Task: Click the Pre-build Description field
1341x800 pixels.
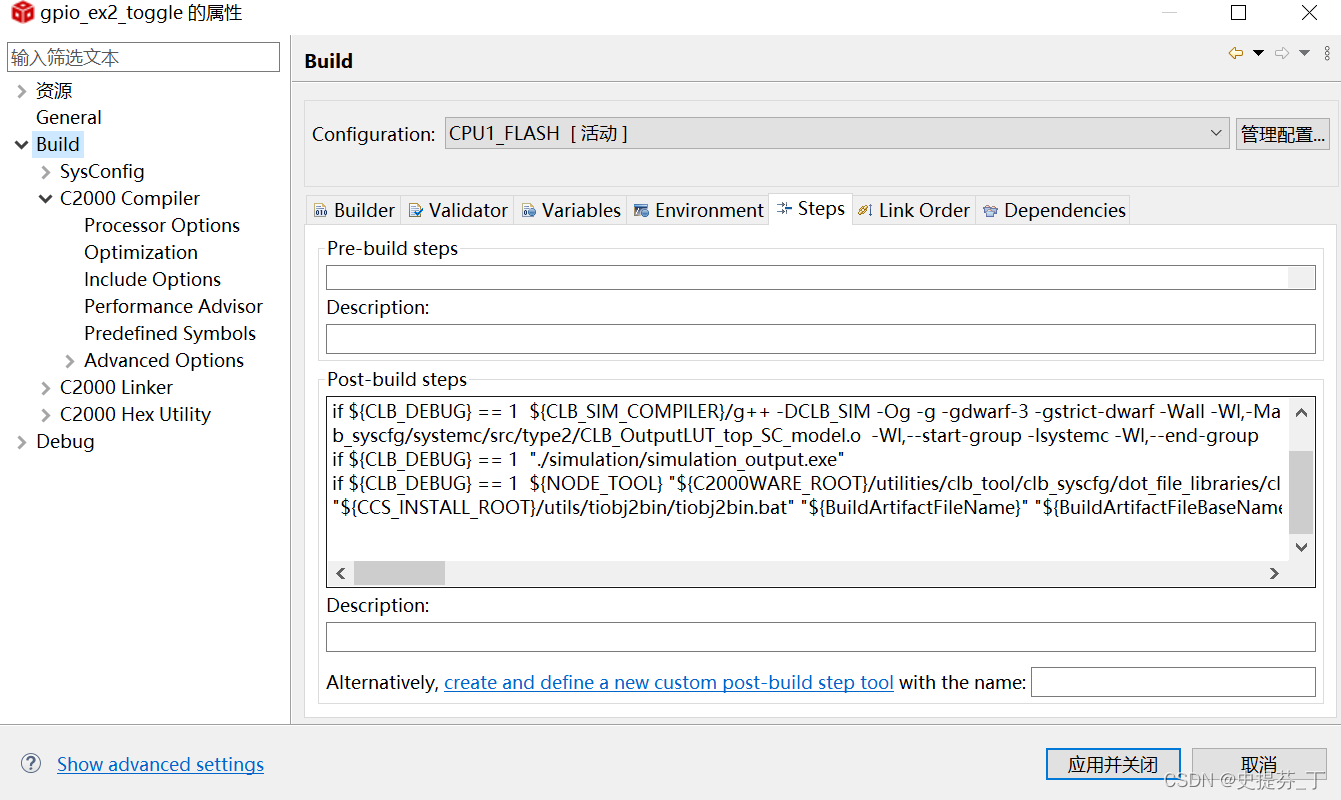Action: [x=821, y=338]
